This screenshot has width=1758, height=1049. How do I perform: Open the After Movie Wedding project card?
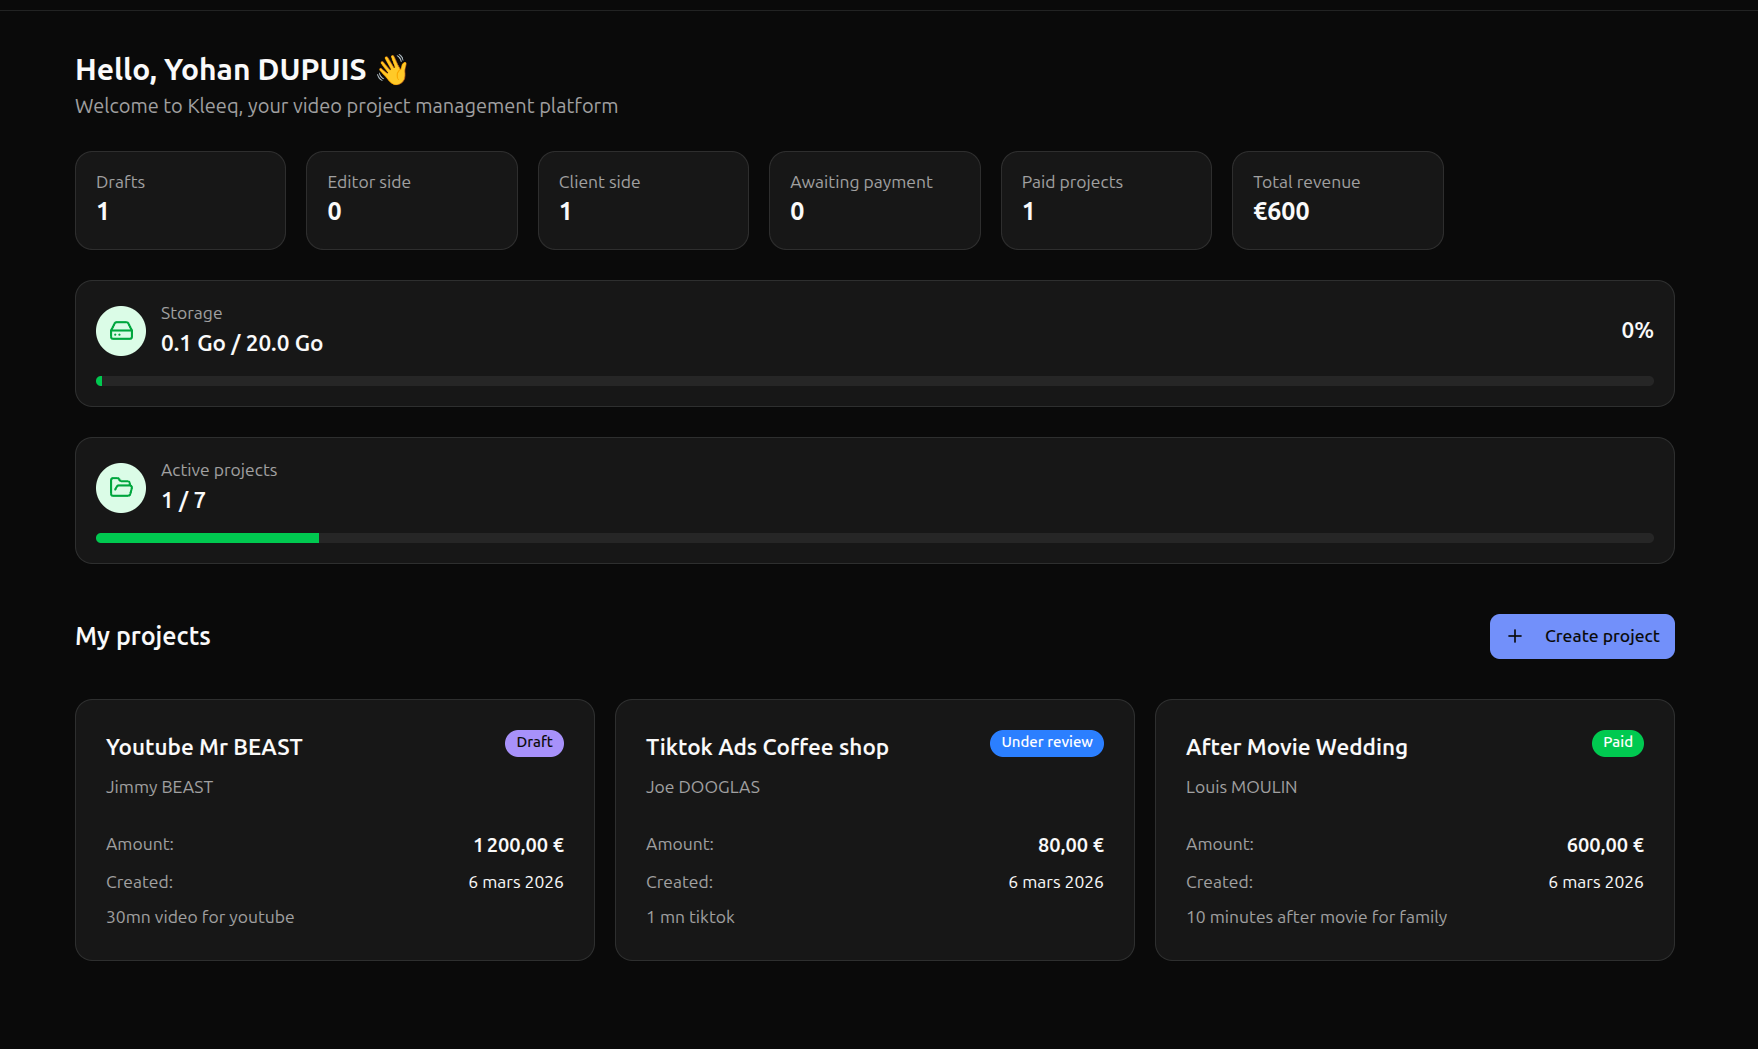[1414, 830]
